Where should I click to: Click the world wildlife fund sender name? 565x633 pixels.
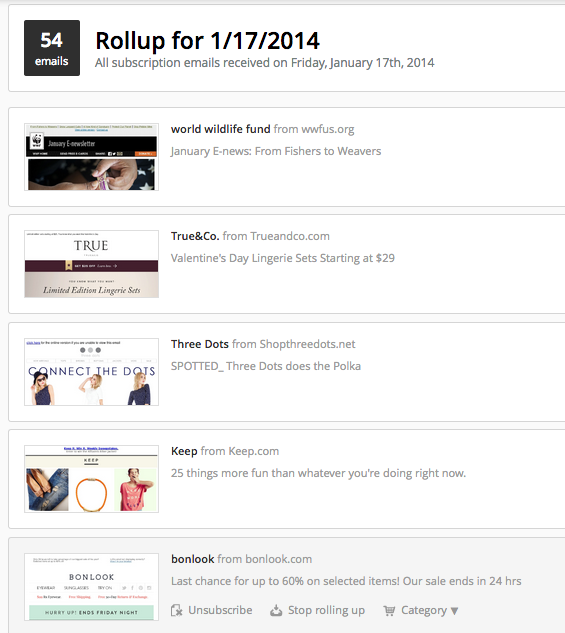pos(220,129)
